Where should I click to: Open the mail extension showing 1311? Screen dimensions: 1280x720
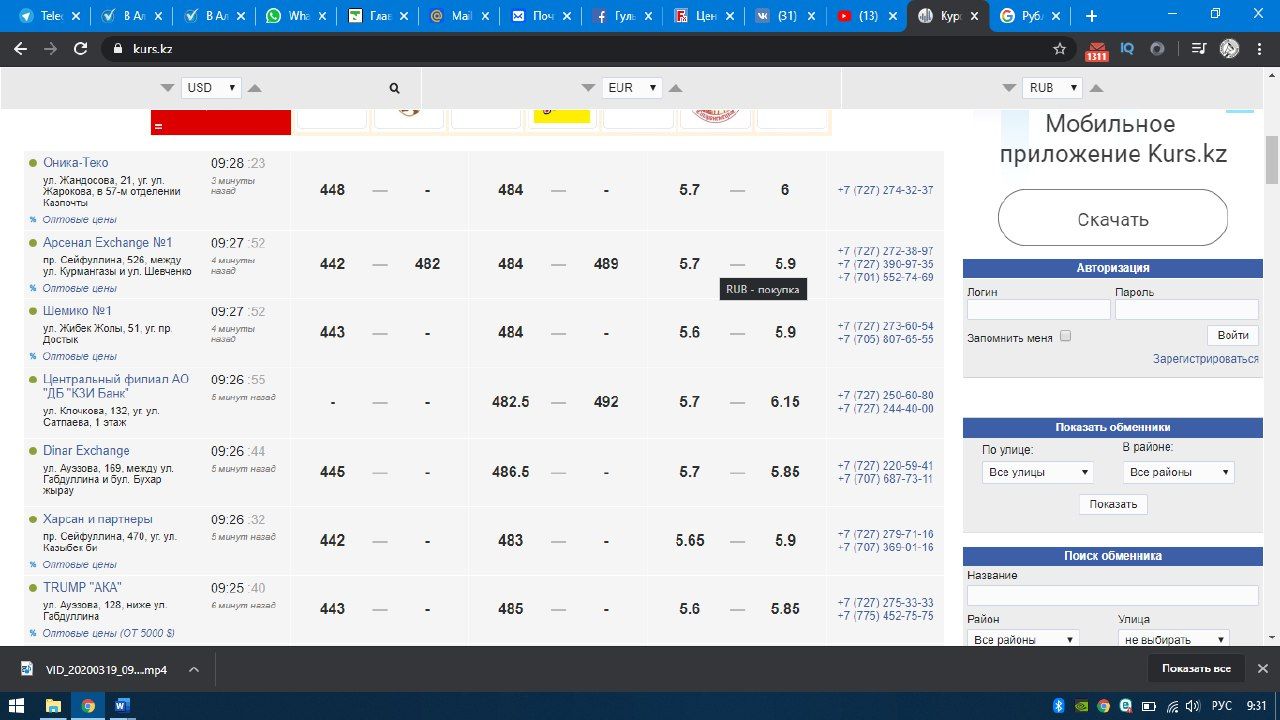1097,50
